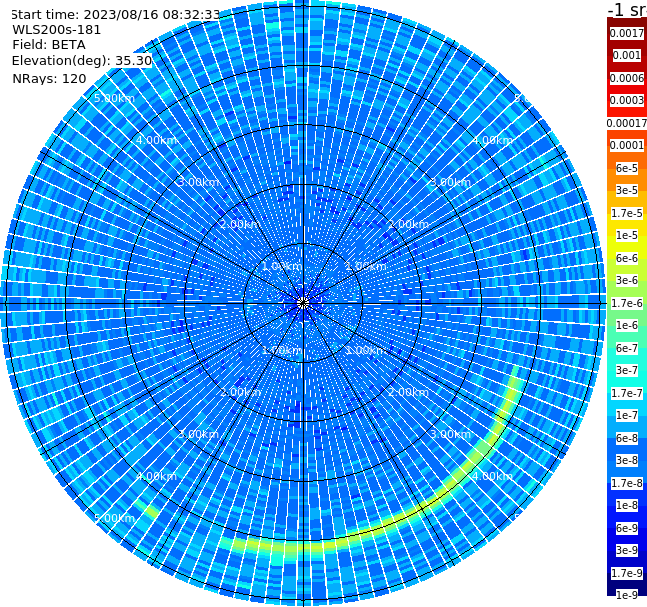The image size is (647, 607).
Task: Click the "Start time: 2023/08/16 08:32:33" text
Action: (x=116, y=14)
